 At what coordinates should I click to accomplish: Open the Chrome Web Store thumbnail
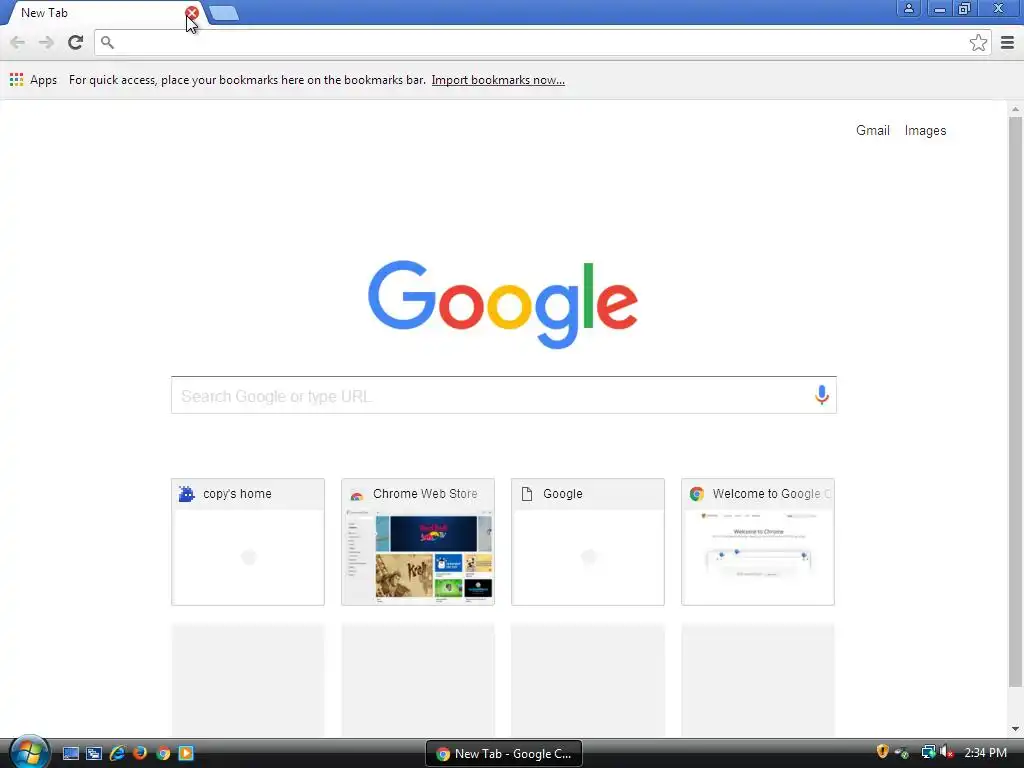tap(418, 541)
